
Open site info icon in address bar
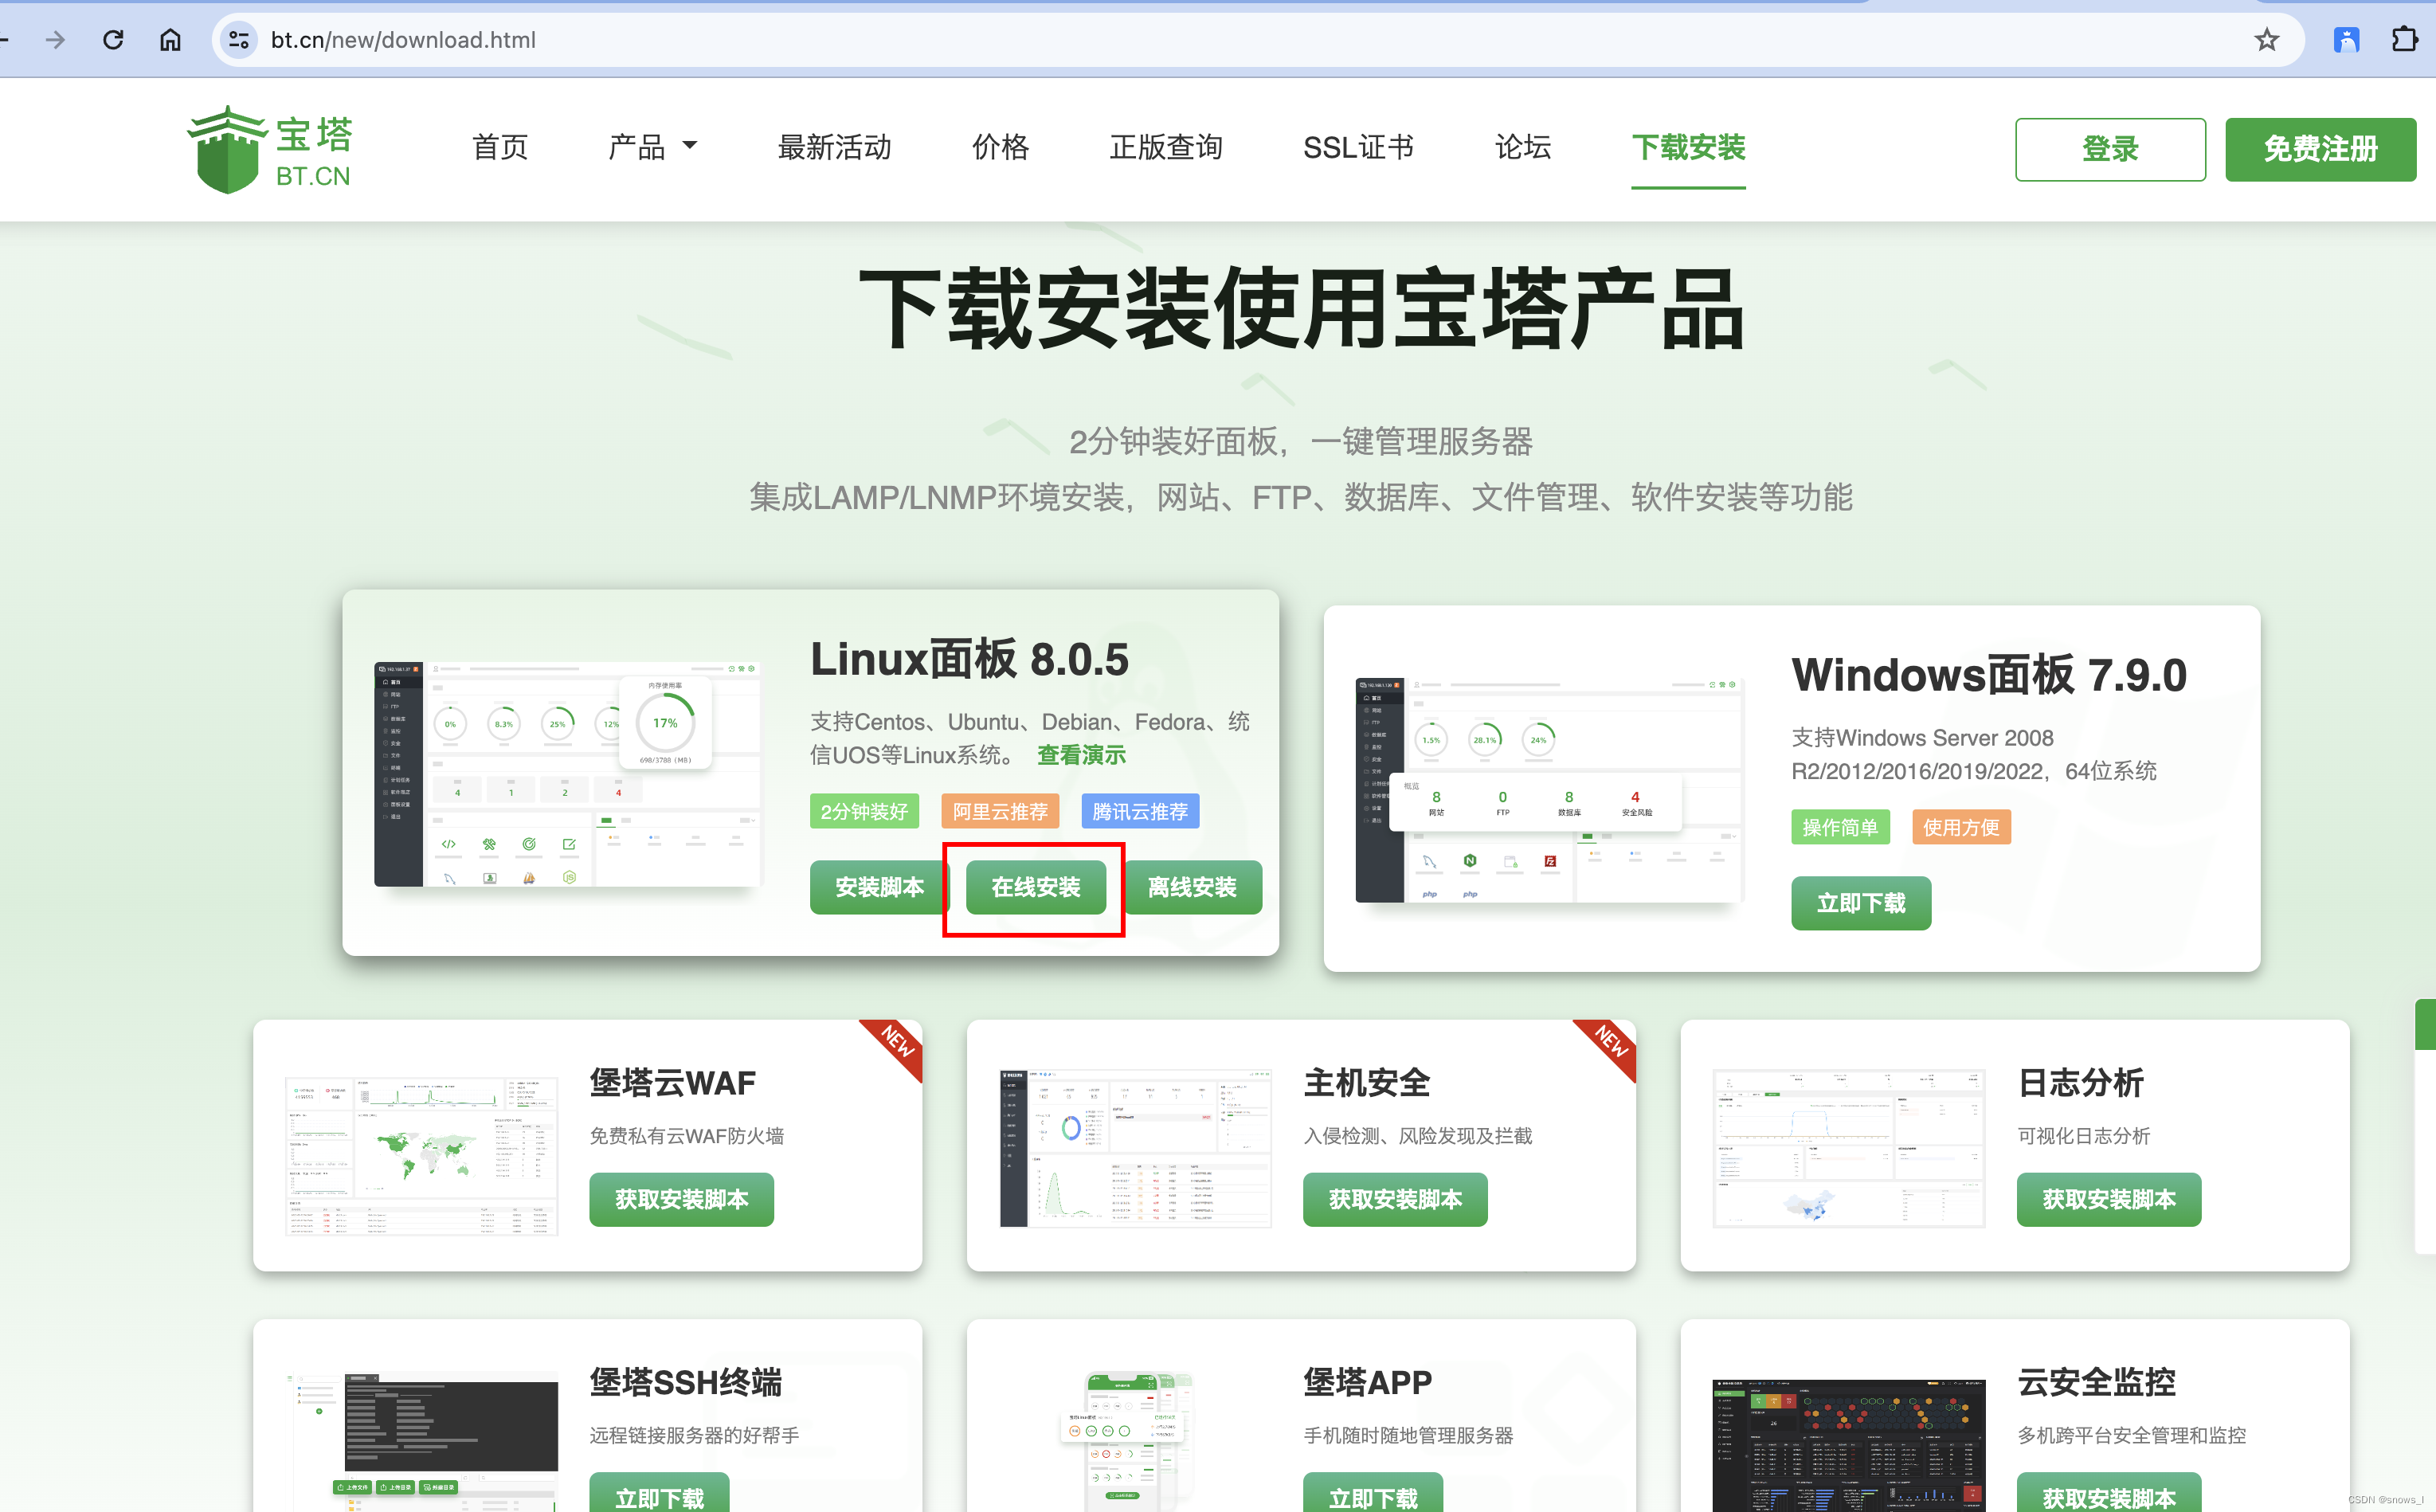[238, 40]
